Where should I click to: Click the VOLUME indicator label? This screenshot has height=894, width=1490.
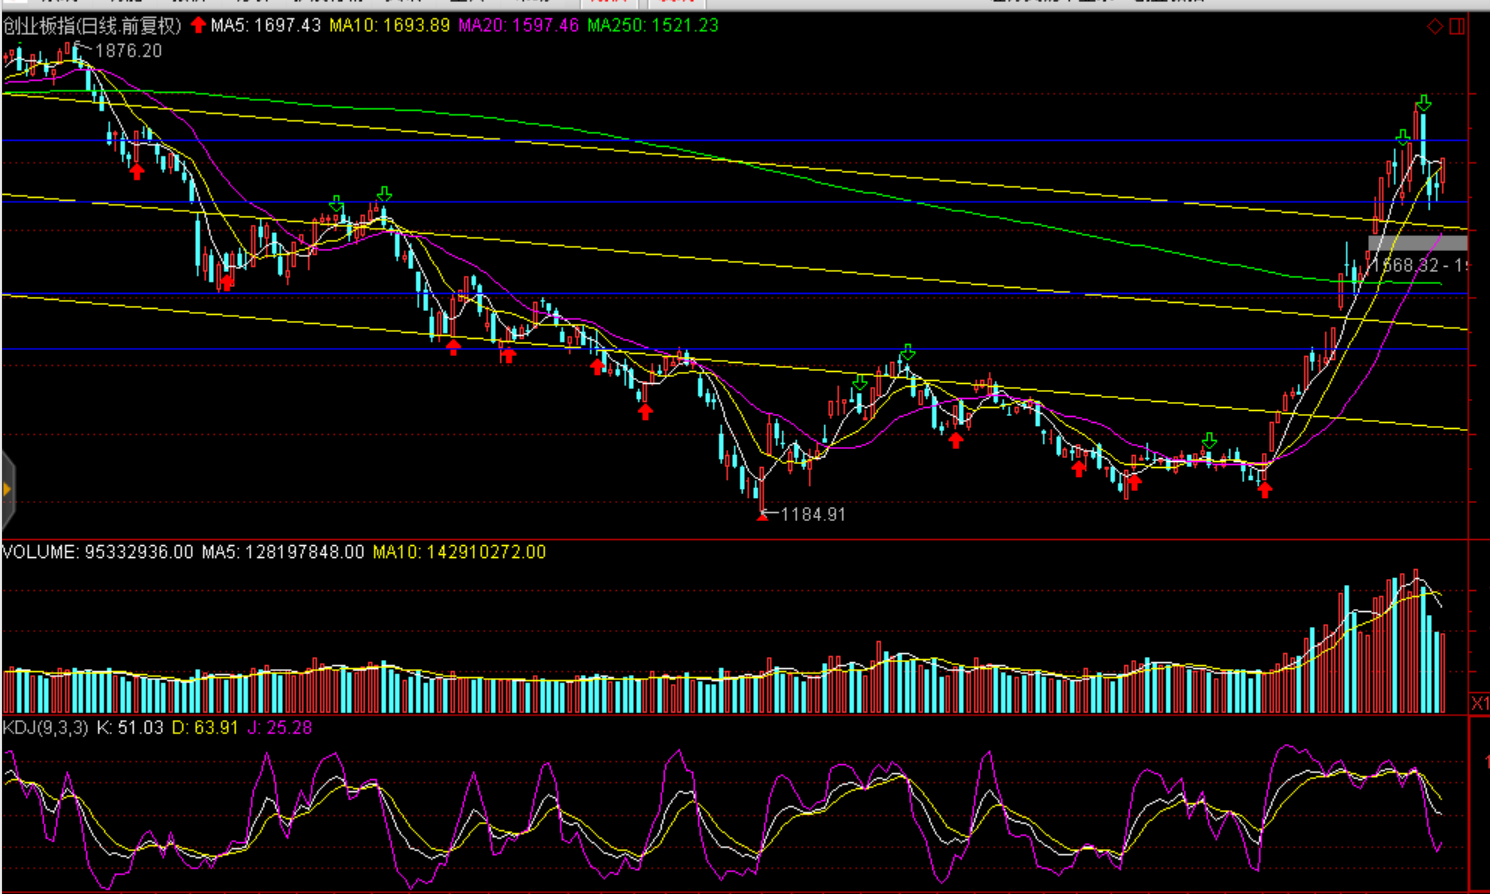[97, 552]
